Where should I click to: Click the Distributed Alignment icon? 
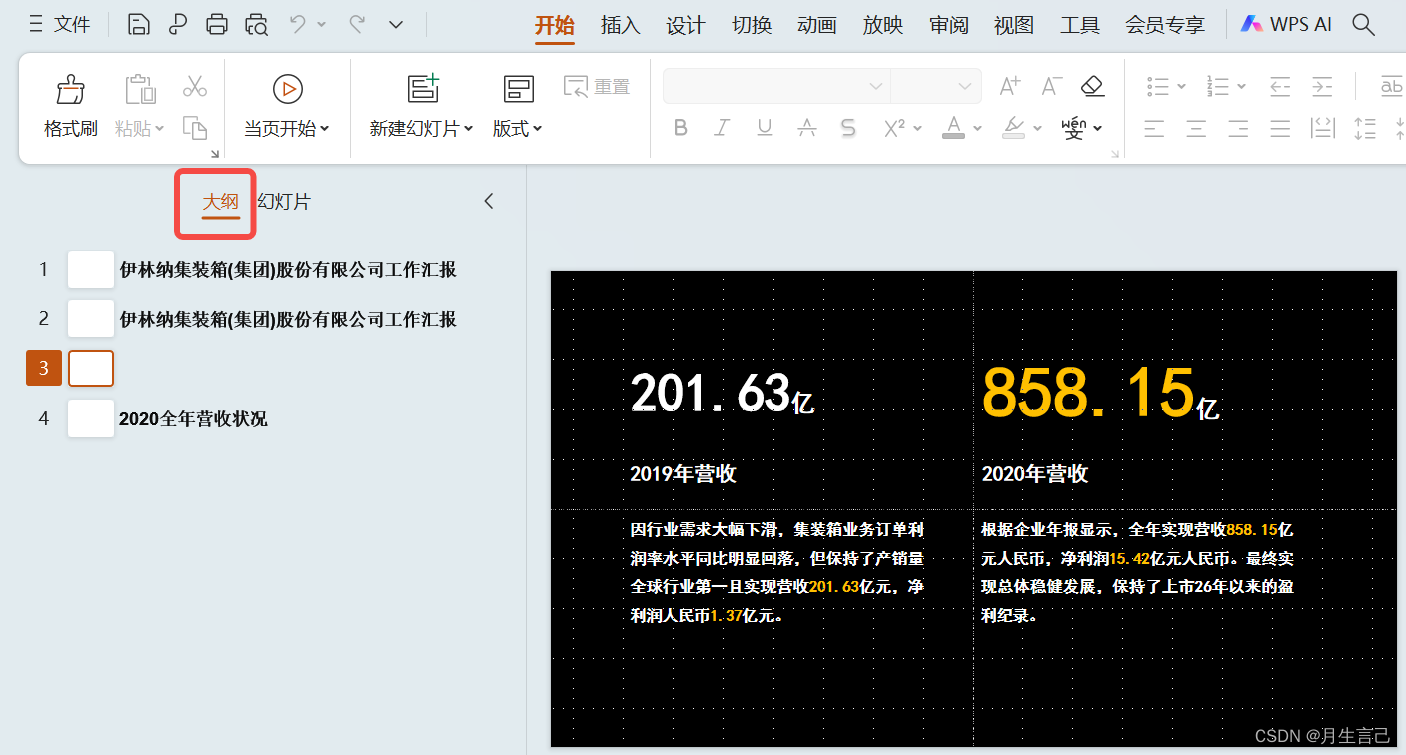pos(1323,128)
